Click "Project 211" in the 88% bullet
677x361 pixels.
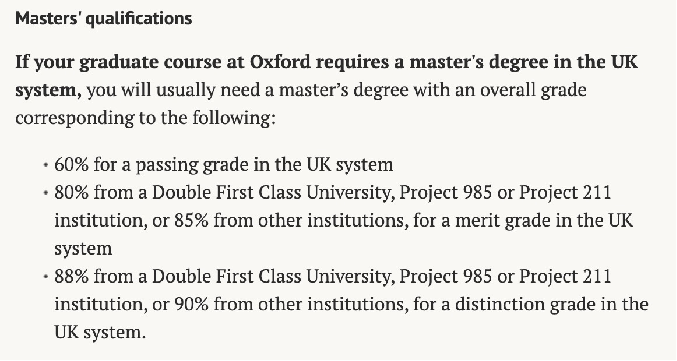click(x=565, y=276)
